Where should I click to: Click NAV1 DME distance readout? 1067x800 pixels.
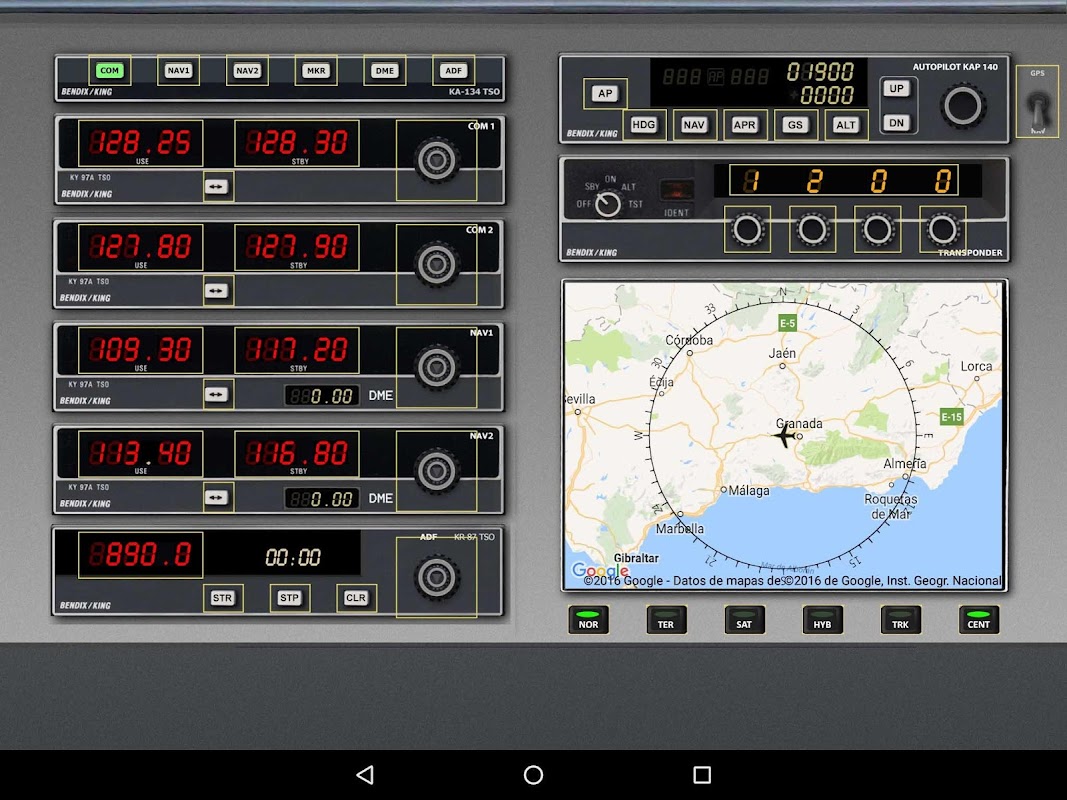321,396
